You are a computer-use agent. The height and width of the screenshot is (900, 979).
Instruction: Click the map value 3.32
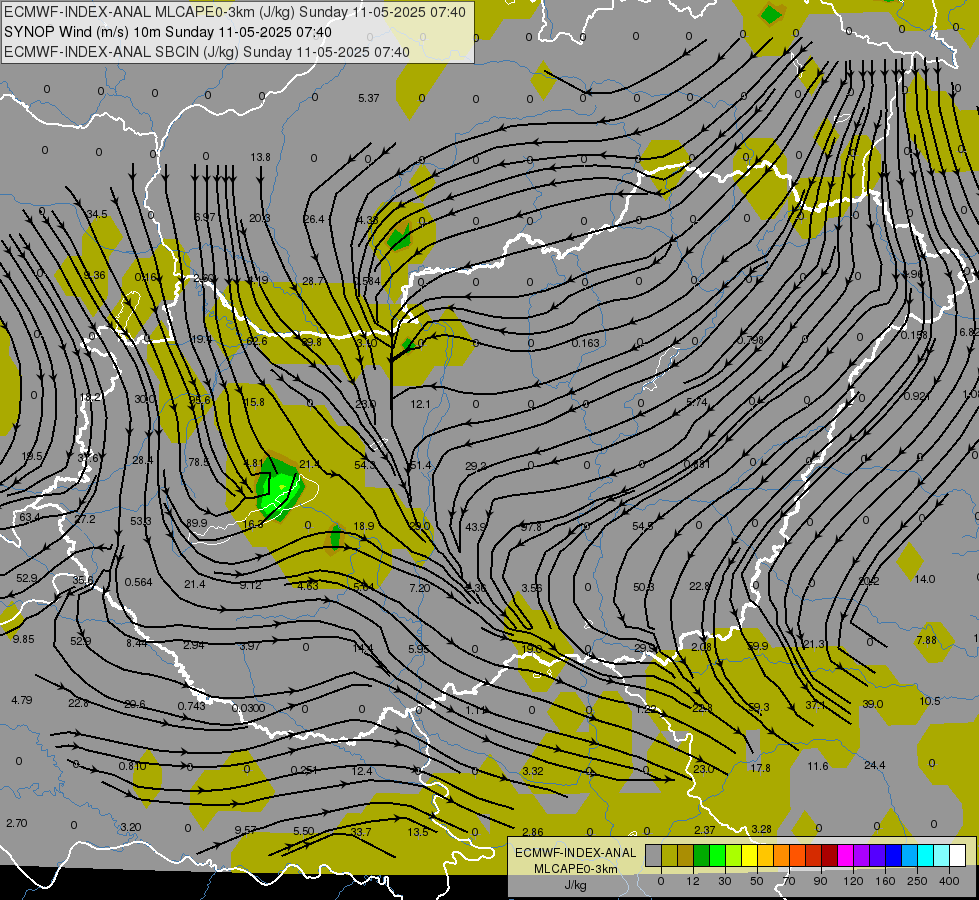tap(533, 771)
